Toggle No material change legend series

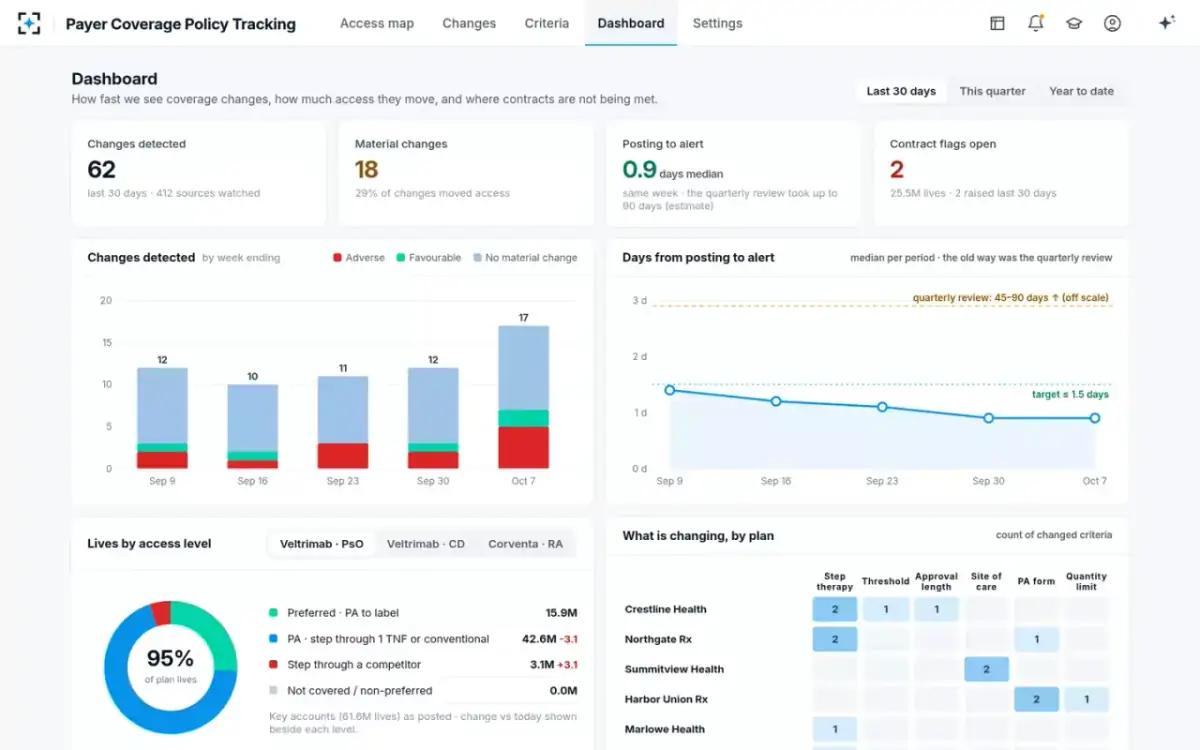[x=524, y=258]
